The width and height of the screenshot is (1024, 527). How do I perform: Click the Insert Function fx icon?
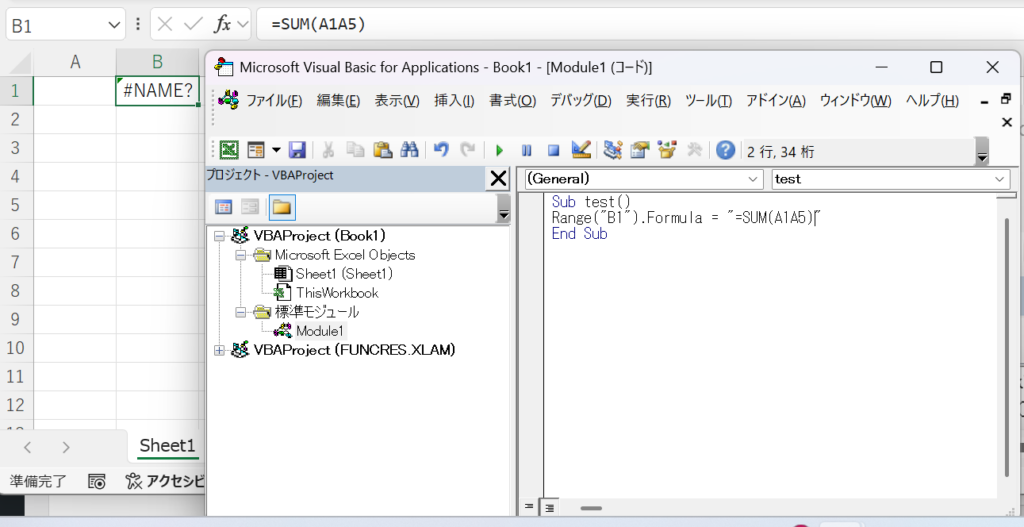coord(223,24)
